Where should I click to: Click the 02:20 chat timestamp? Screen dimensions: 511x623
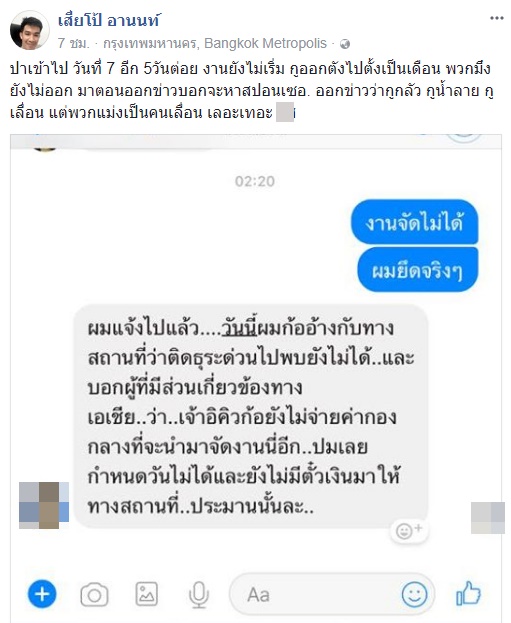click(255, 181)
